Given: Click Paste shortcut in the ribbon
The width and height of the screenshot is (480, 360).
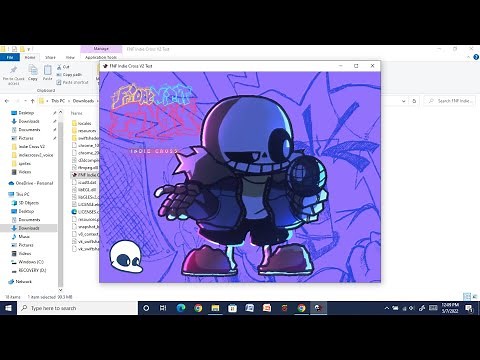Looking at the screenshot, I should (x=72, y=82).
